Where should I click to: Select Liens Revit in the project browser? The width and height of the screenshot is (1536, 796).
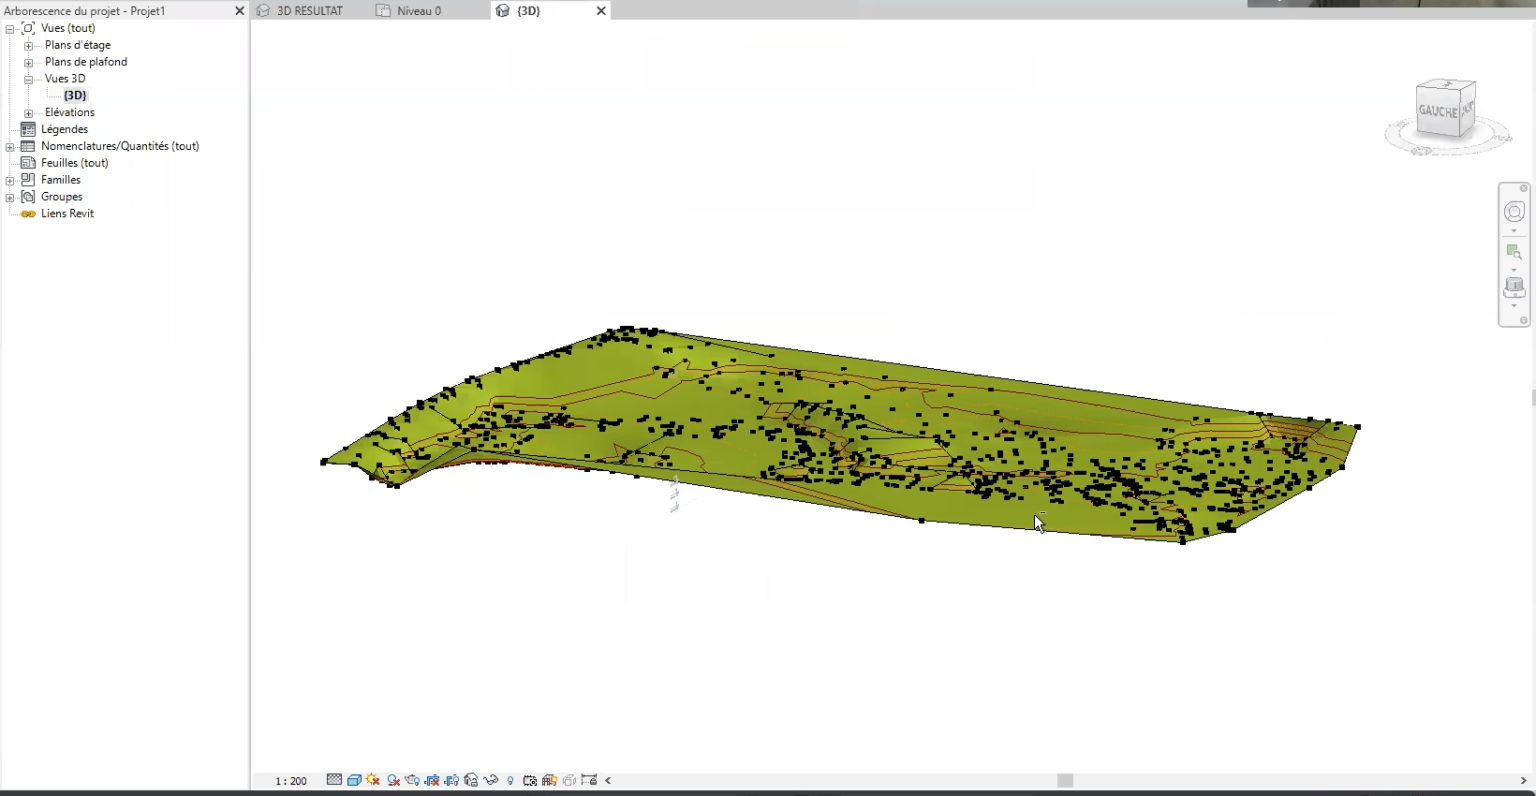coord(67,214)
